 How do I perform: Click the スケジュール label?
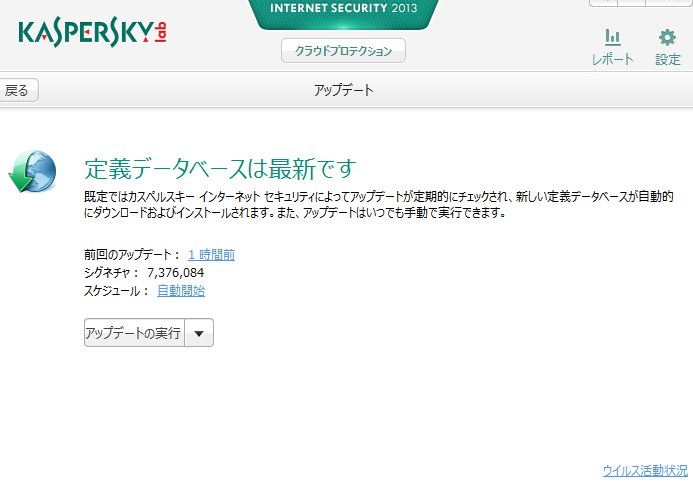[x=117, y=291]
